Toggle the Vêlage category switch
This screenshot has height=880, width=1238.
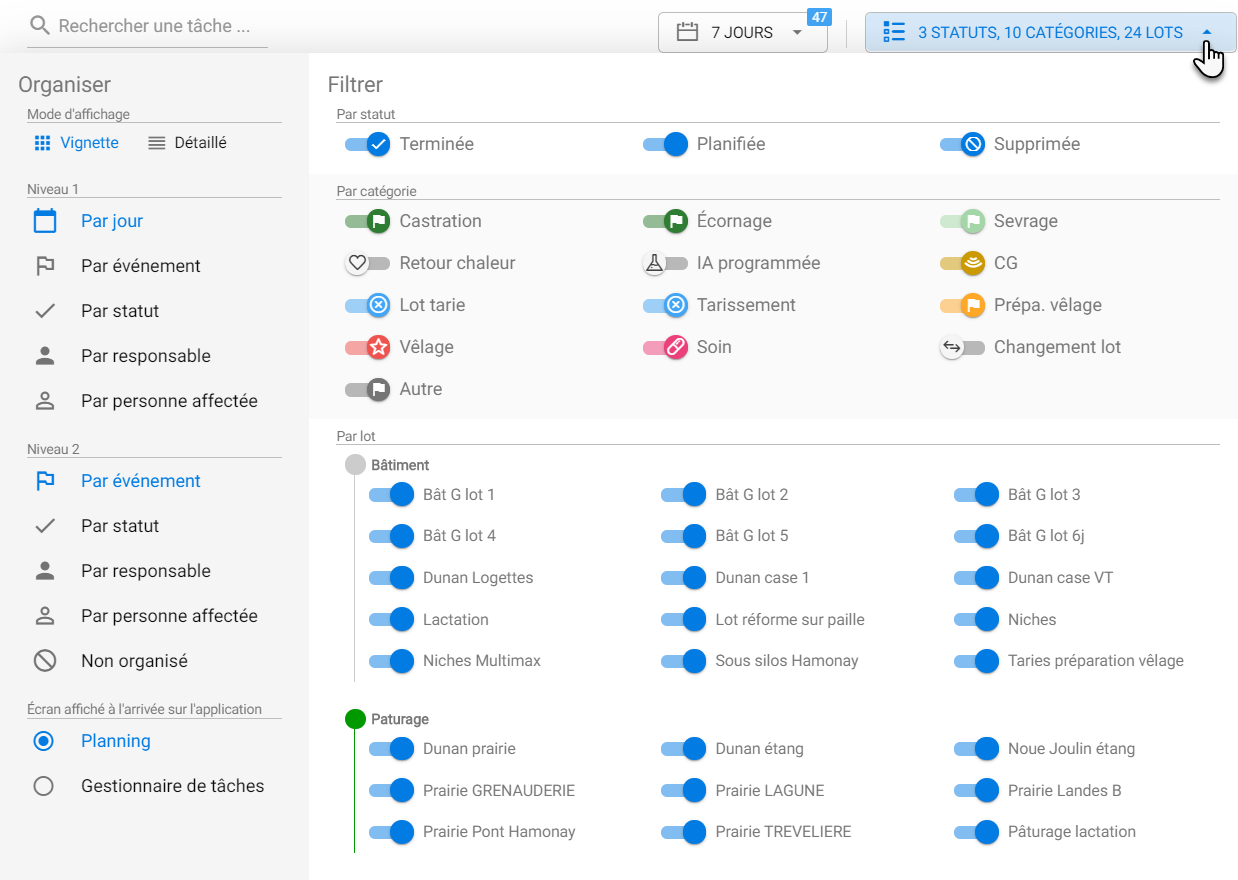pyautogui.click(x=367, y=347)
